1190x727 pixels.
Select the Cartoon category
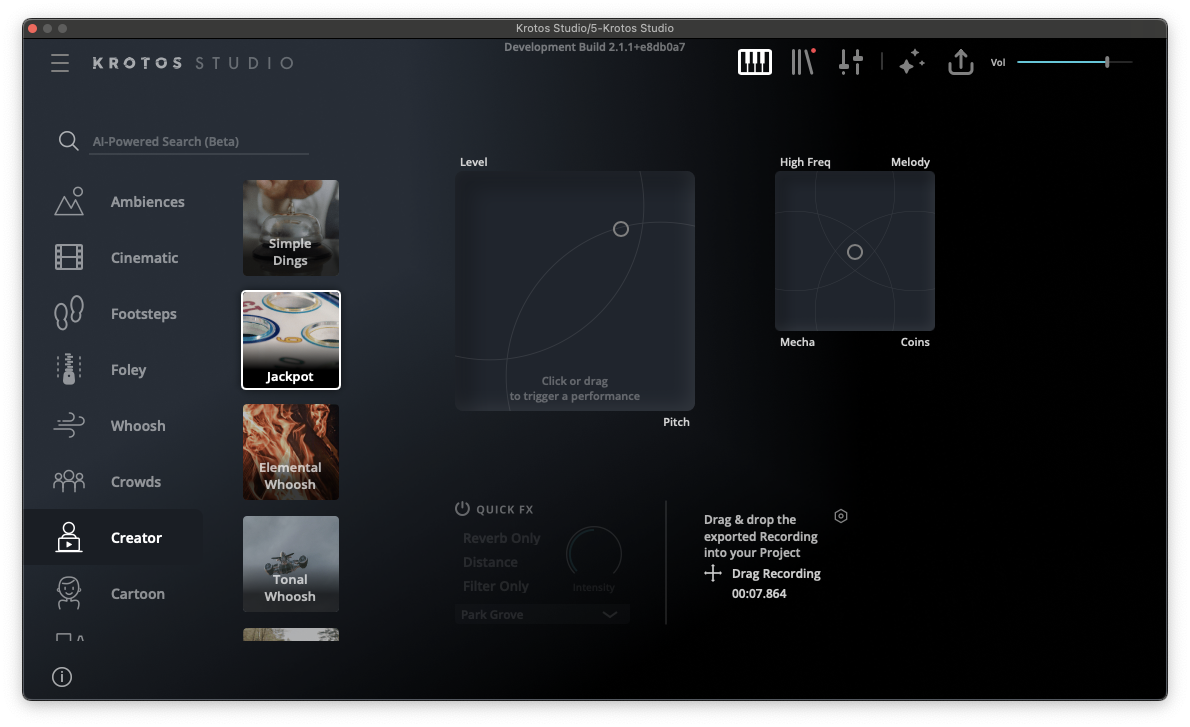[138, 594]
